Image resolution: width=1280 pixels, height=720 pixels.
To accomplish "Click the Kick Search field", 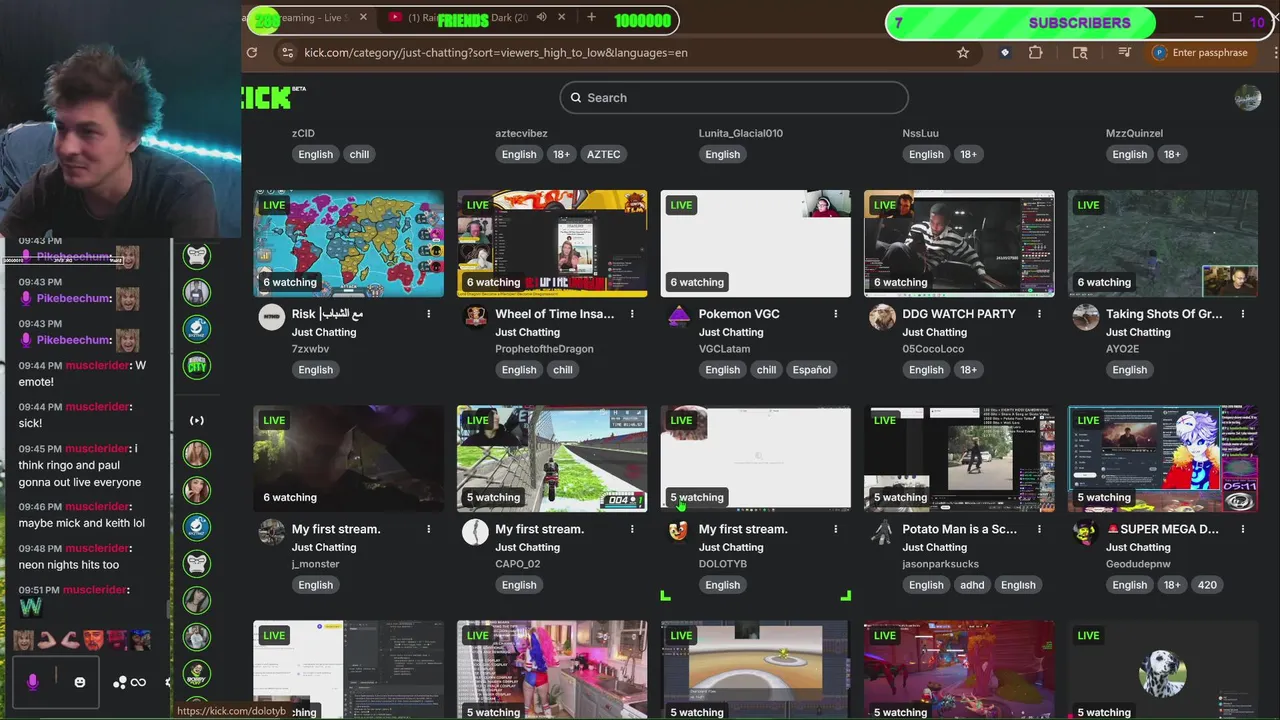I will coord(734,98).
